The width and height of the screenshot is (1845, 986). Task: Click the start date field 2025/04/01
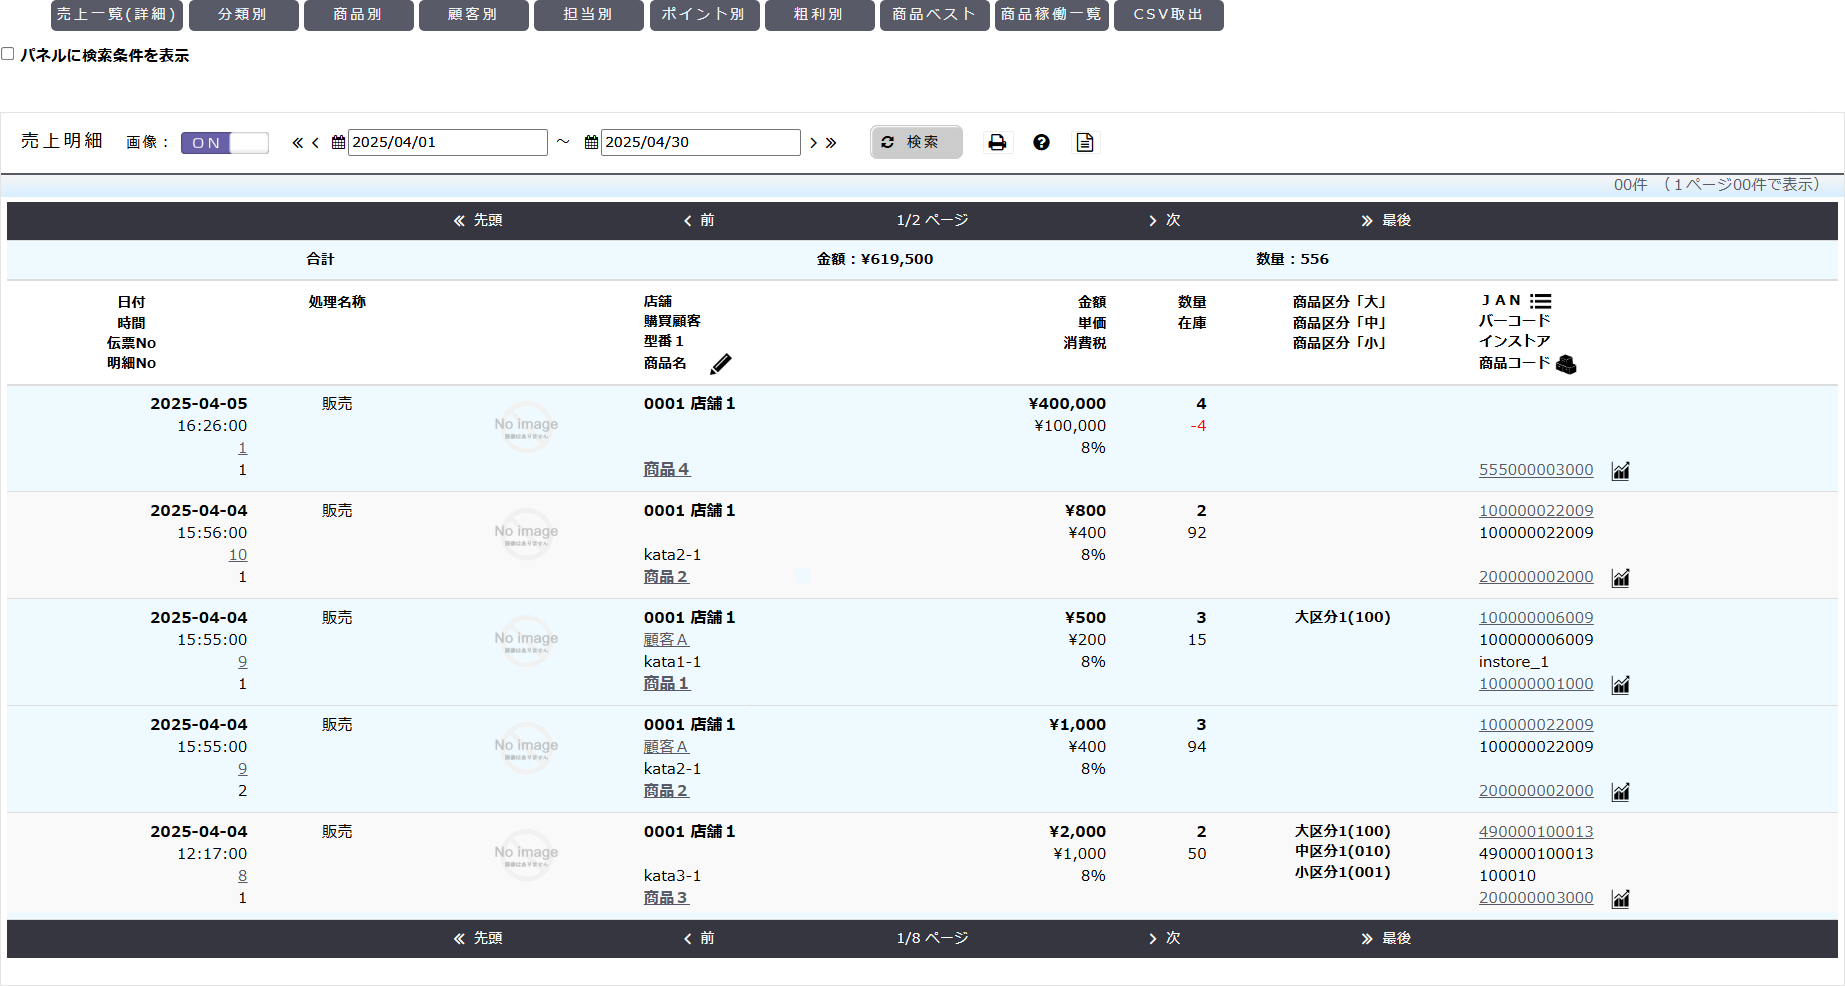tap(448, 142)
